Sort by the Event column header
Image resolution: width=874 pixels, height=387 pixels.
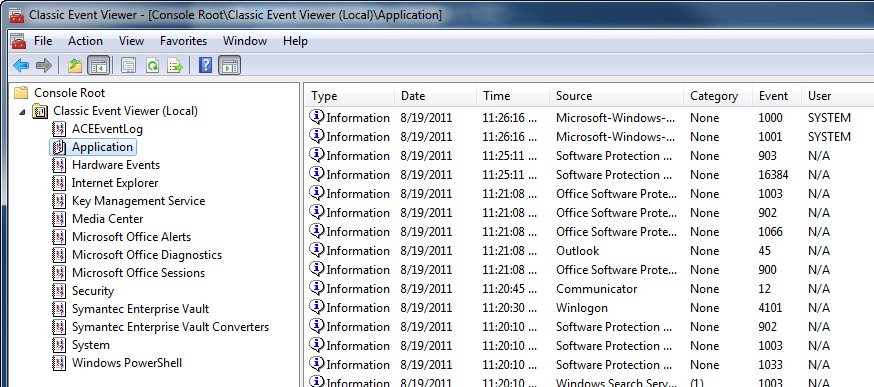(777, 96)
